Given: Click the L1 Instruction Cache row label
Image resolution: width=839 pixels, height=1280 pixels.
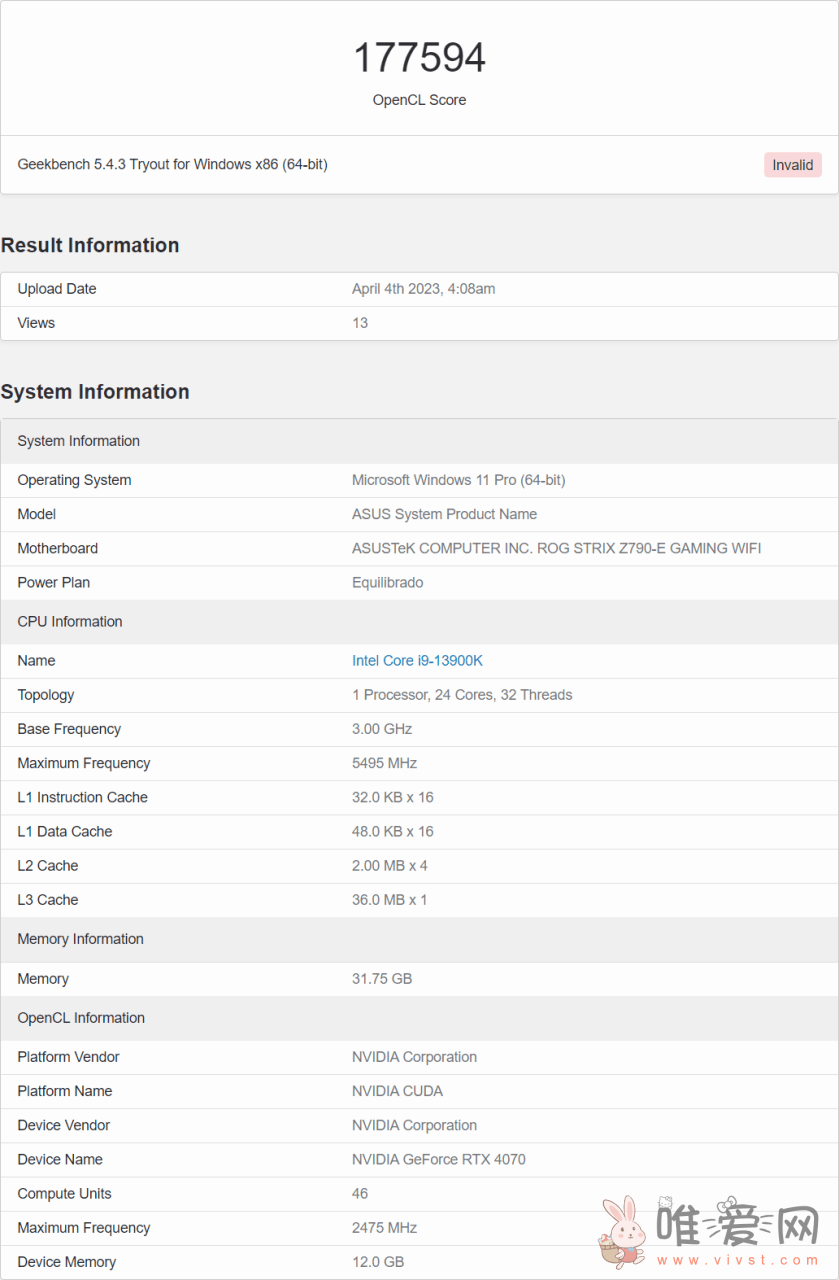Looking at the screenshot, I should point(83,797).
